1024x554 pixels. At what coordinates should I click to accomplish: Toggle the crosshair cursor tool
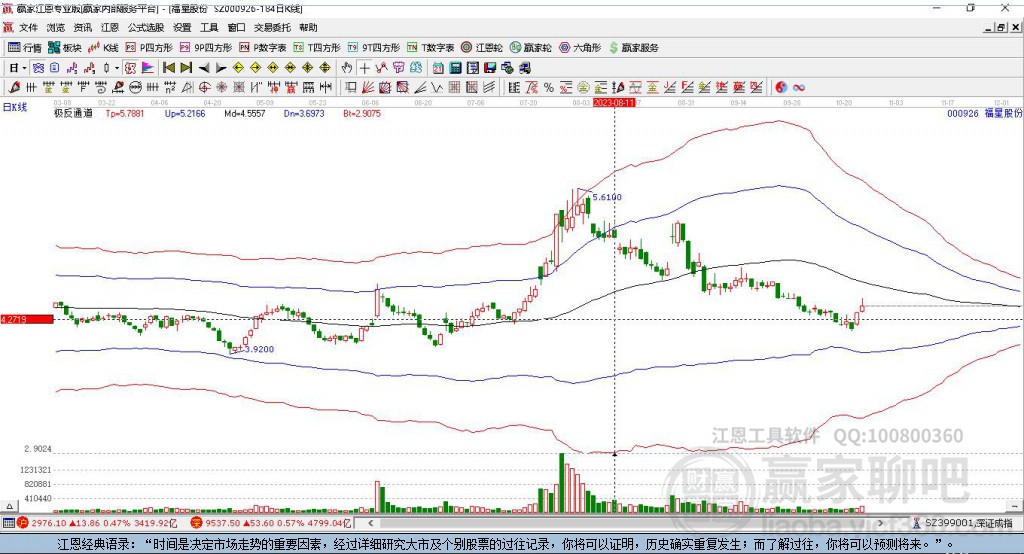(x=364, y=68)
